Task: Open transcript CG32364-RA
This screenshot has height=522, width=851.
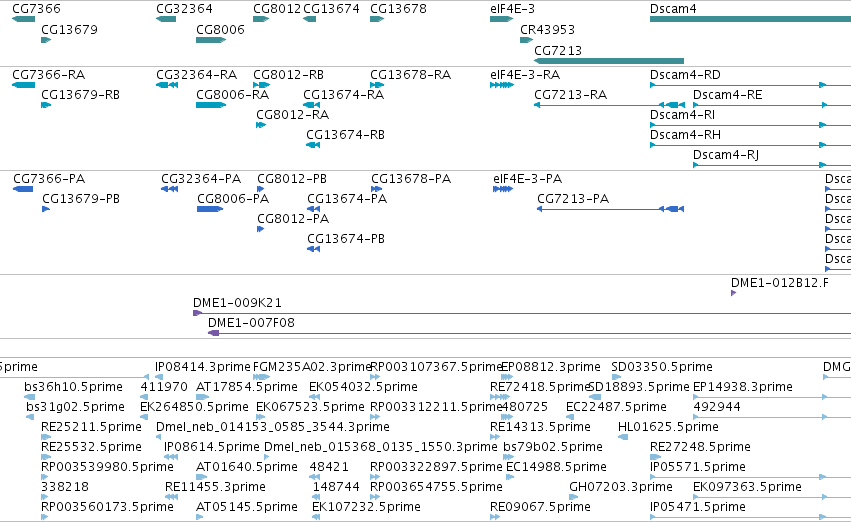Action: click(x=196, y=74)
